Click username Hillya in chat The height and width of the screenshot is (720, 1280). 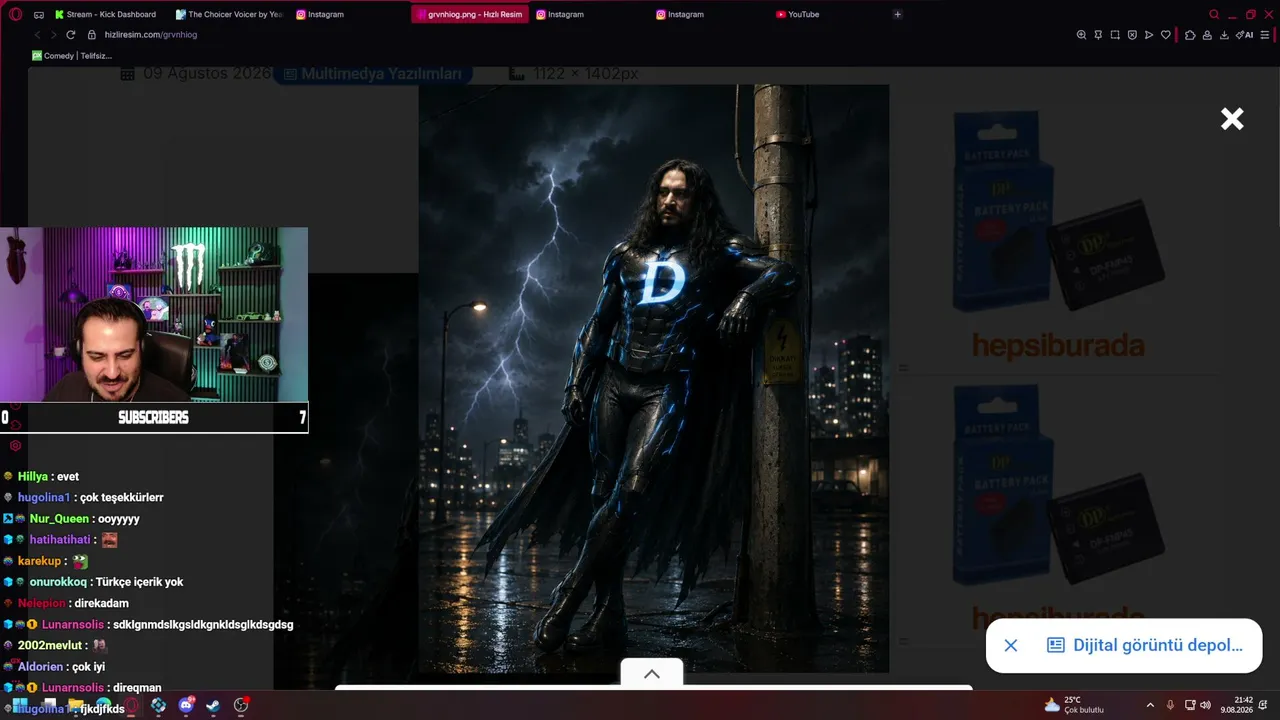(33, 477)
